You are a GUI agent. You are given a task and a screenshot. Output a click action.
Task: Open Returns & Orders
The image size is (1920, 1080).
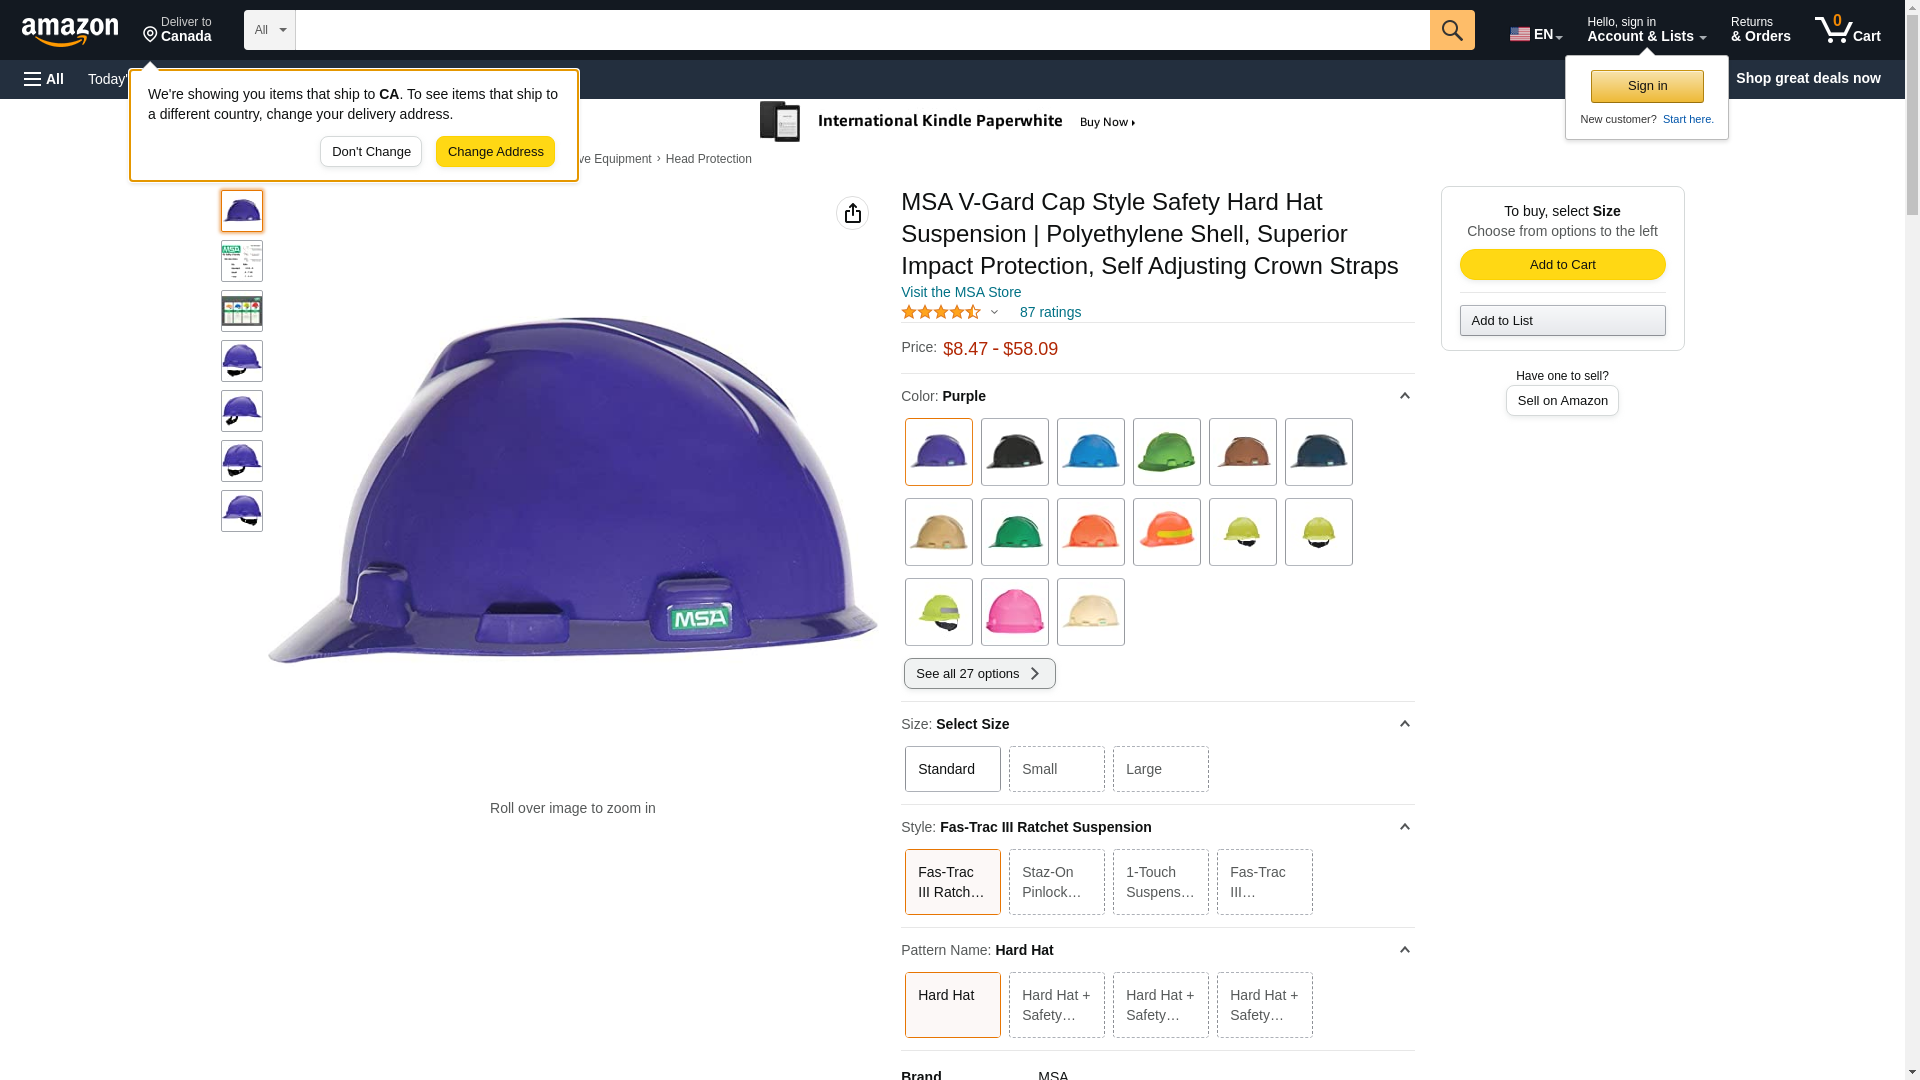1760,30
